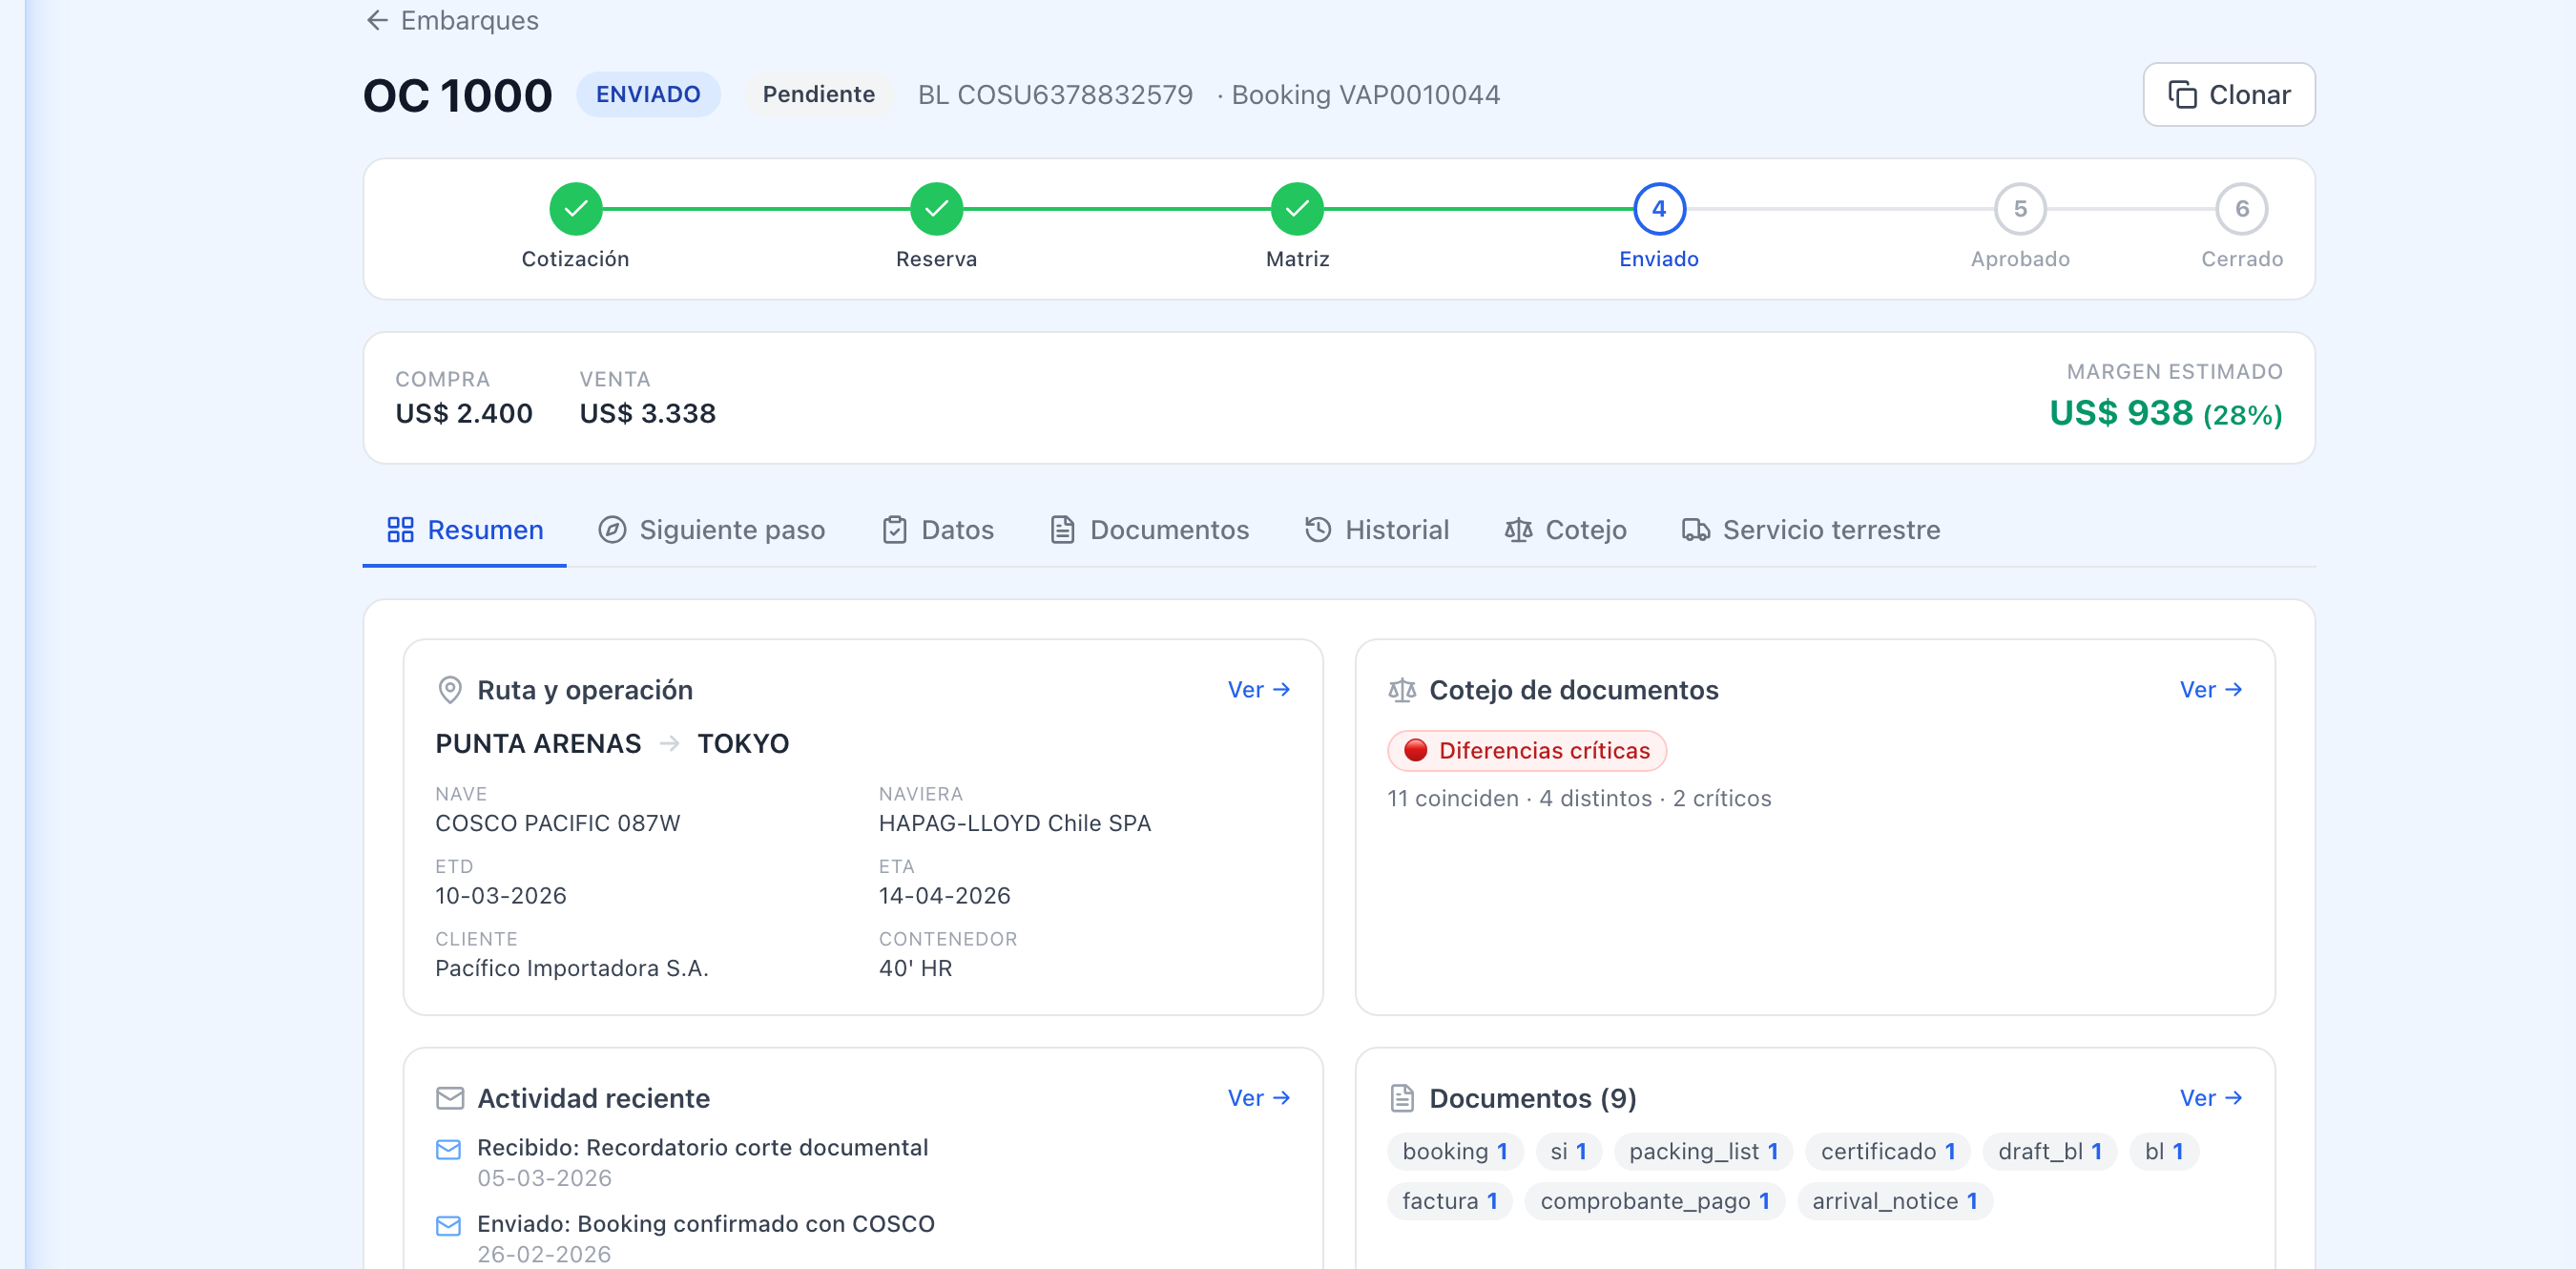Image resolution: width=2576 pixels, height=1269 pixels.
Task: Click the bl document chip
Action: (x=2163, y=1152)
